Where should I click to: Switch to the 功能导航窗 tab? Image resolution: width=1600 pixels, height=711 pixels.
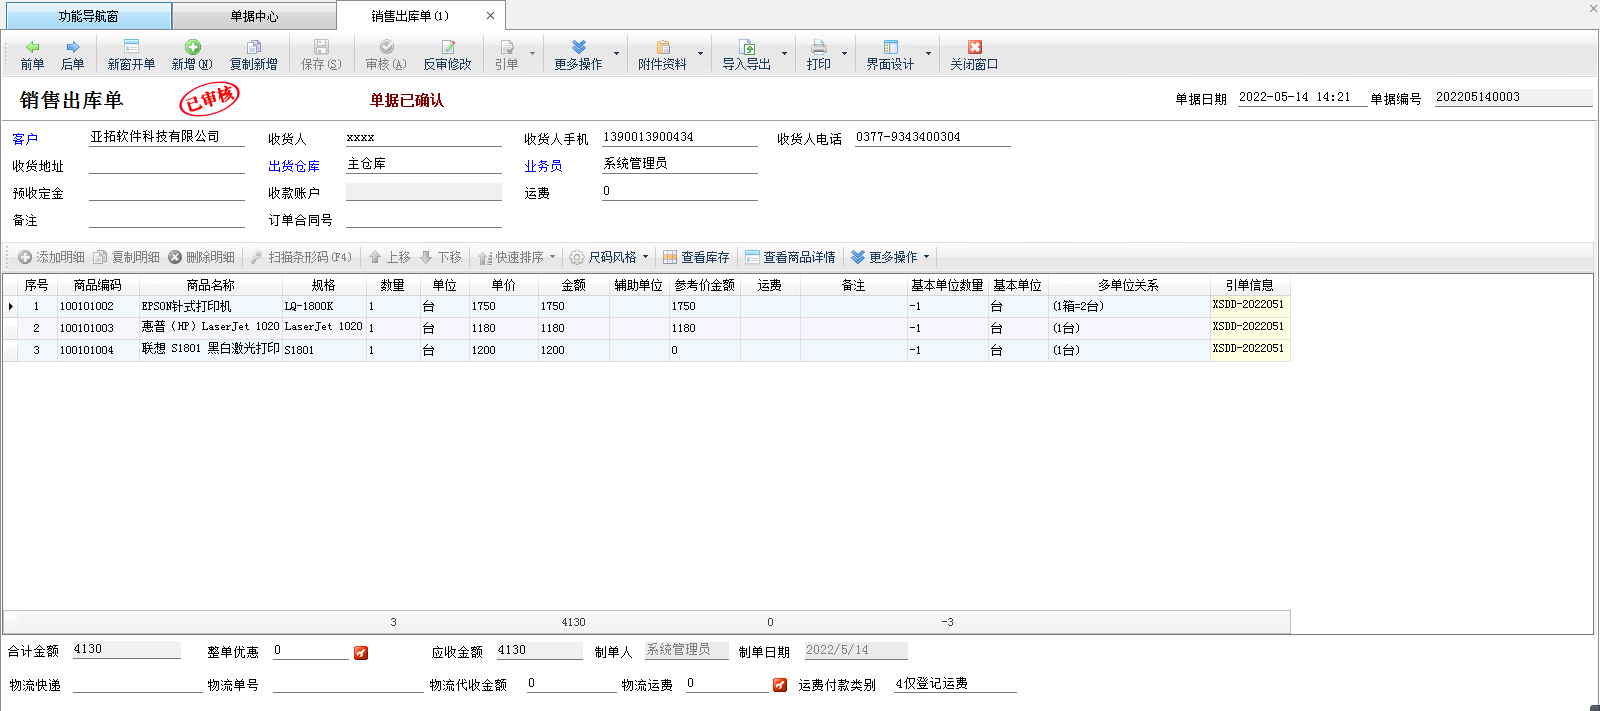(x=87, y=16)
